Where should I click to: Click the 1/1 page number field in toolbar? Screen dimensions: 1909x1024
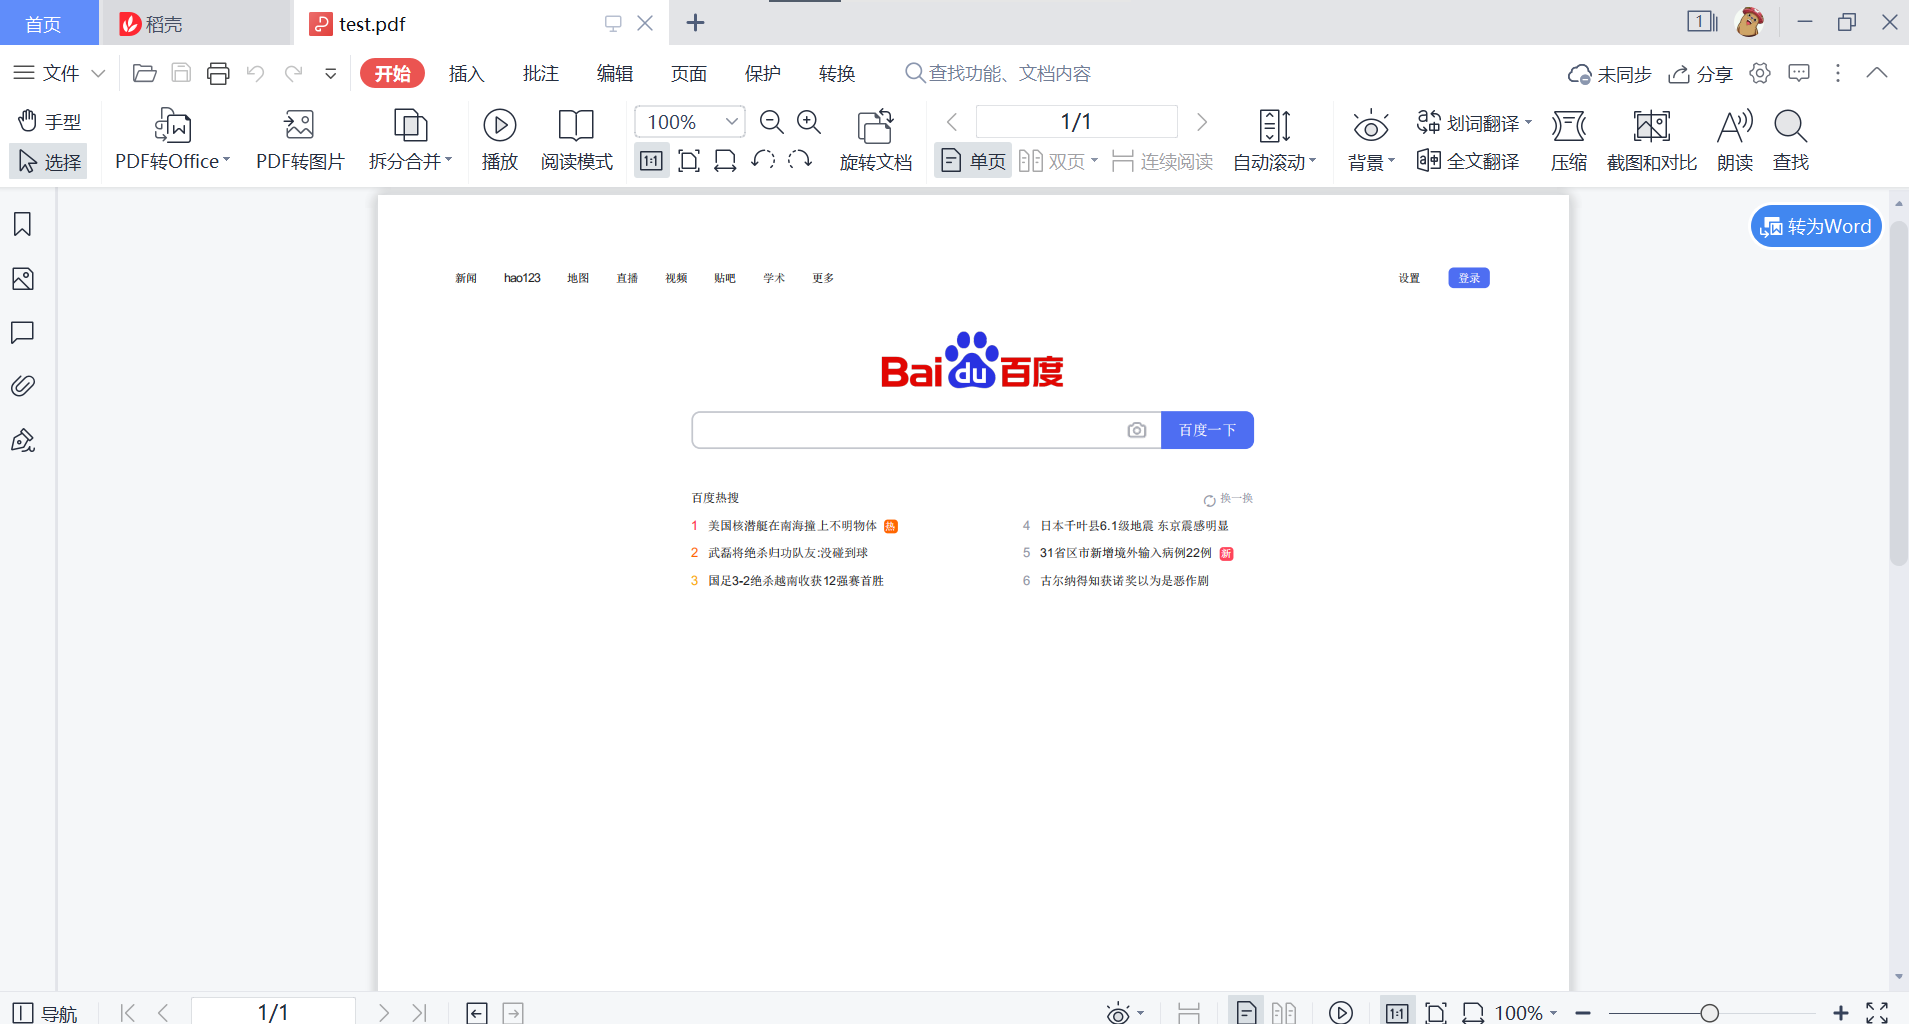[1076, 122]
